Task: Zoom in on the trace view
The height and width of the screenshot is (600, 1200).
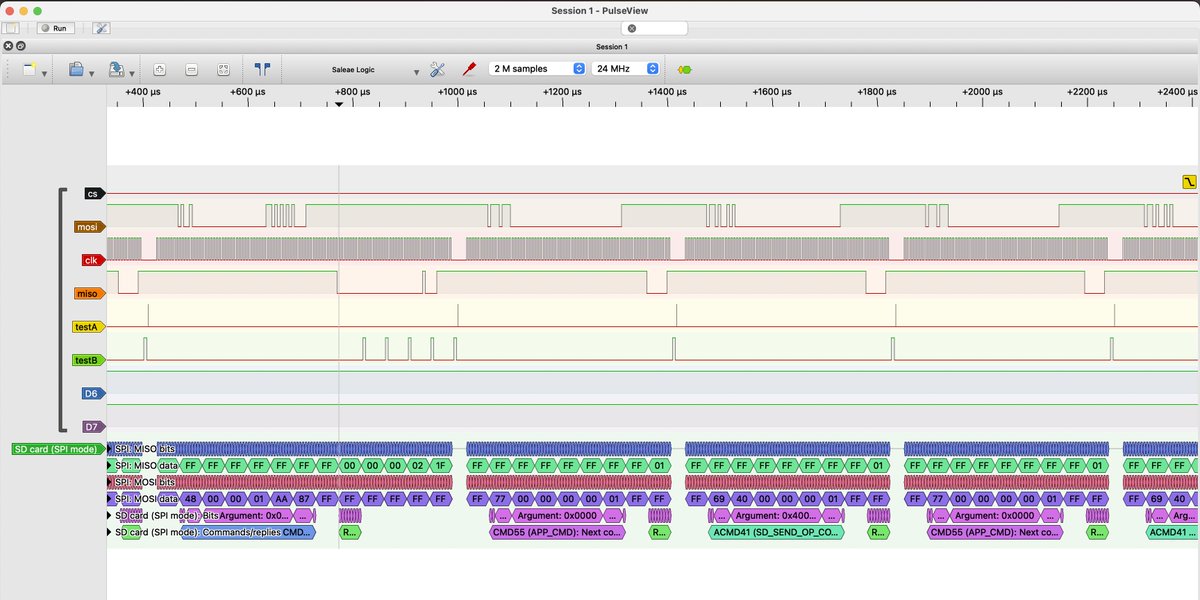Action: [159, 70]
